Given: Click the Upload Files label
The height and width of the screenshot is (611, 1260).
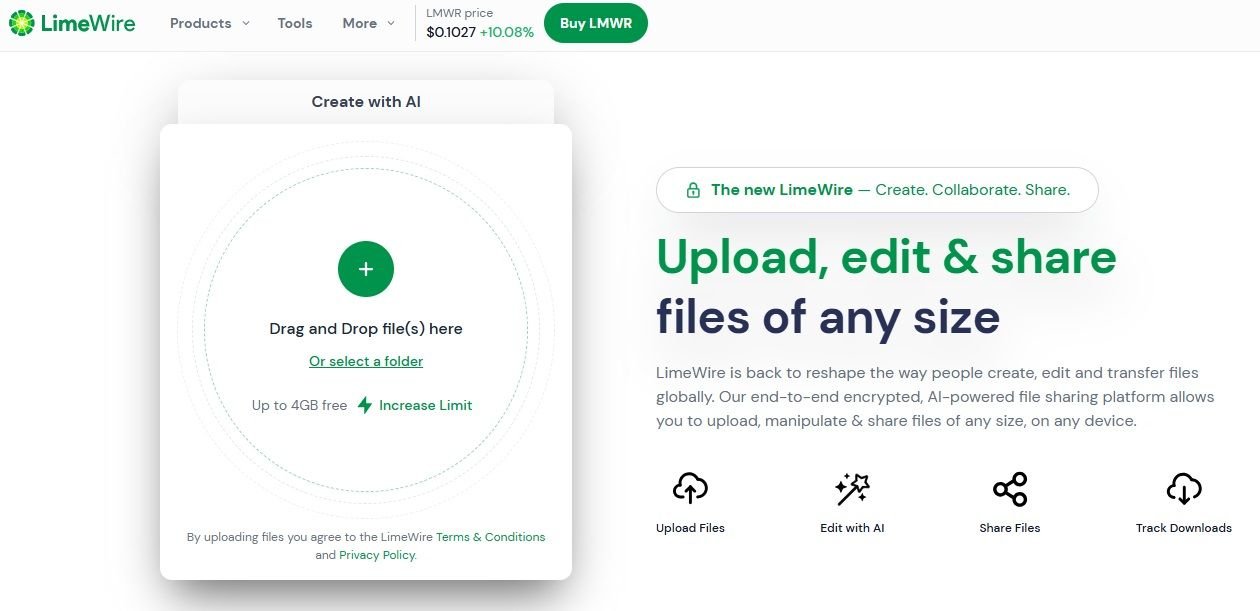Looking at the screenshot, I should [x=690, y=528].
